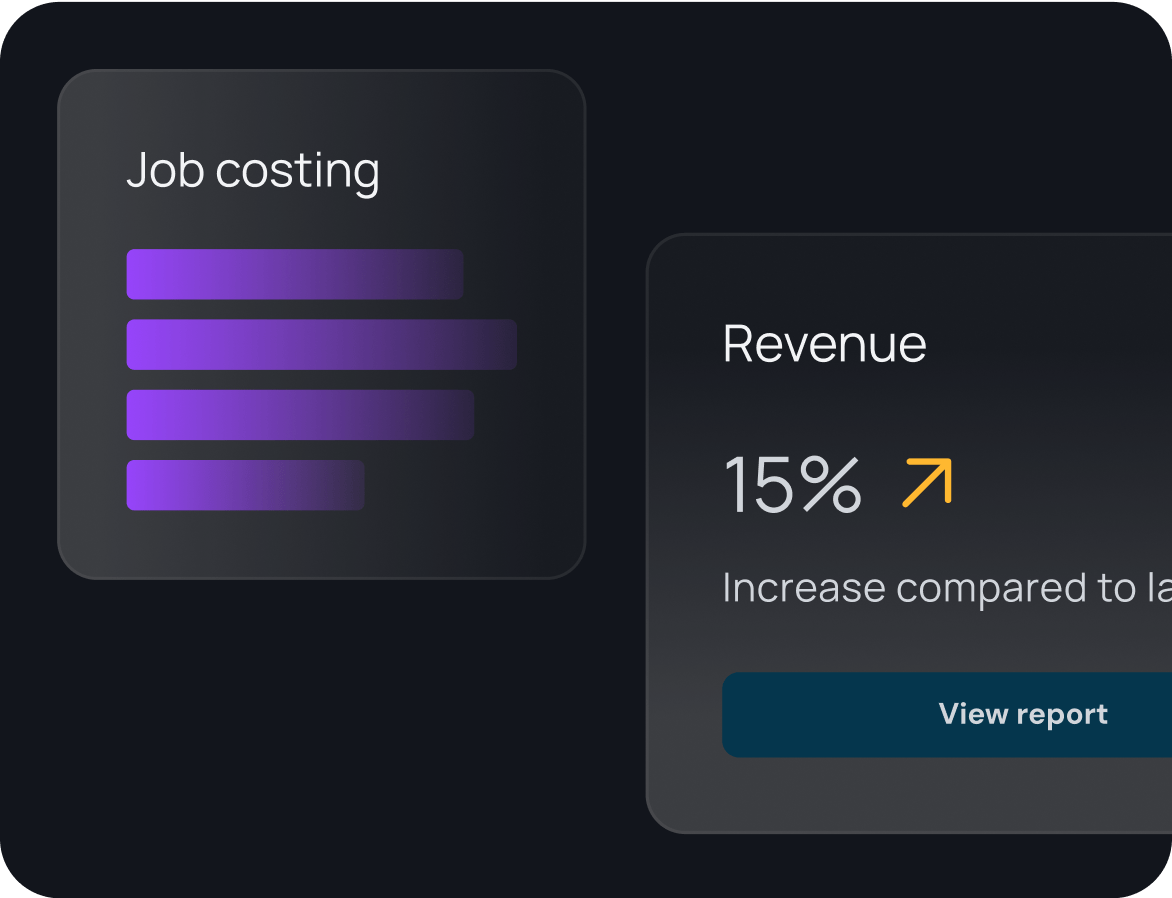Select the shortest purple bar at bottom
The width and height of the screenshot is (1172, 898).
[x=245, y=486]
